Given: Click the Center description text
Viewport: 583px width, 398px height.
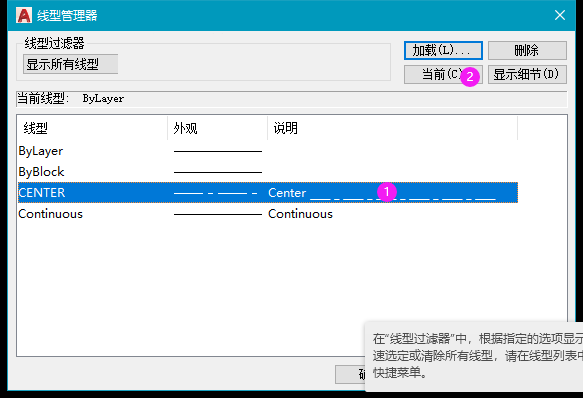Looking at the screenshot, I should coord(287,193).
